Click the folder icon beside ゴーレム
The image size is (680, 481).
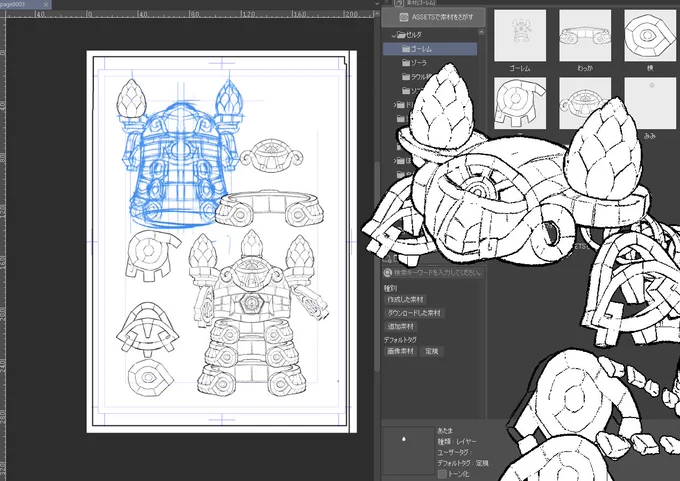[x=406, y=49]
